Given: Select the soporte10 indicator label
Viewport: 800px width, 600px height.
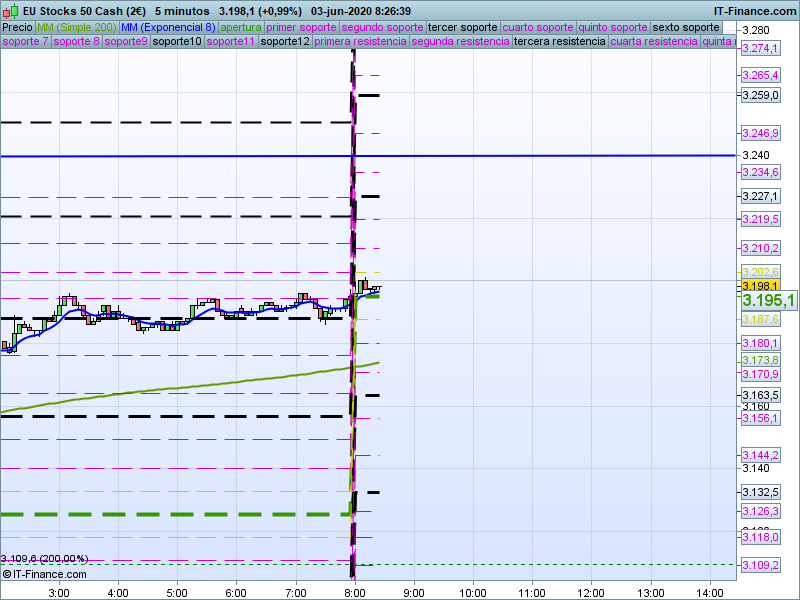Looking at the screenshot, I should [x=176, y=42].
